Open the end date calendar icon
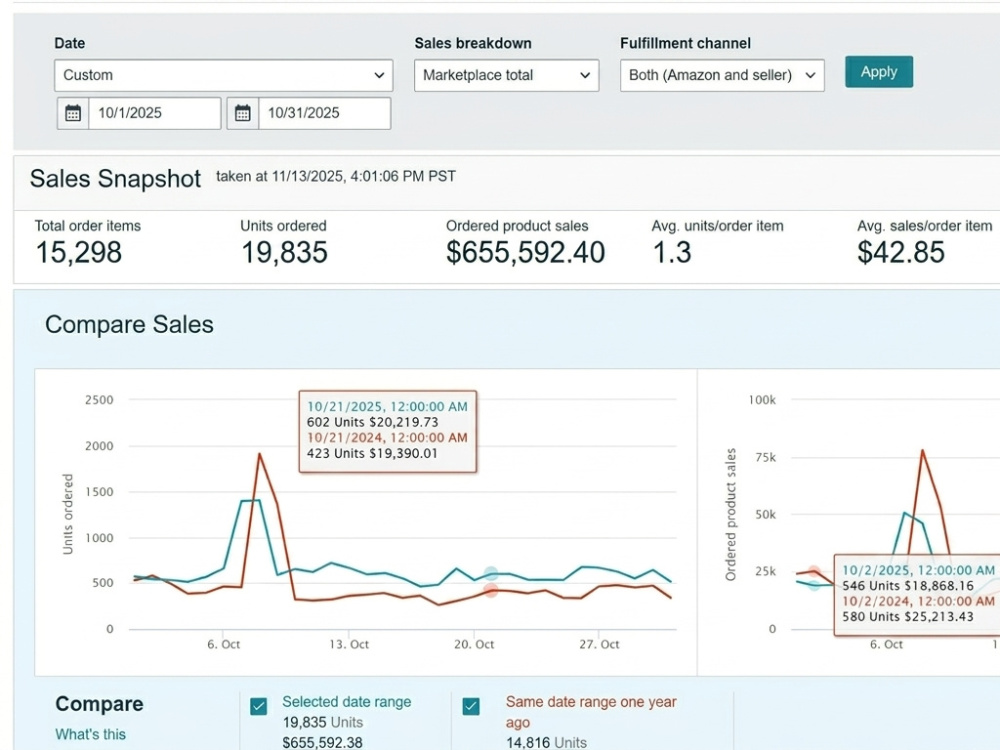 coord(242,114)
